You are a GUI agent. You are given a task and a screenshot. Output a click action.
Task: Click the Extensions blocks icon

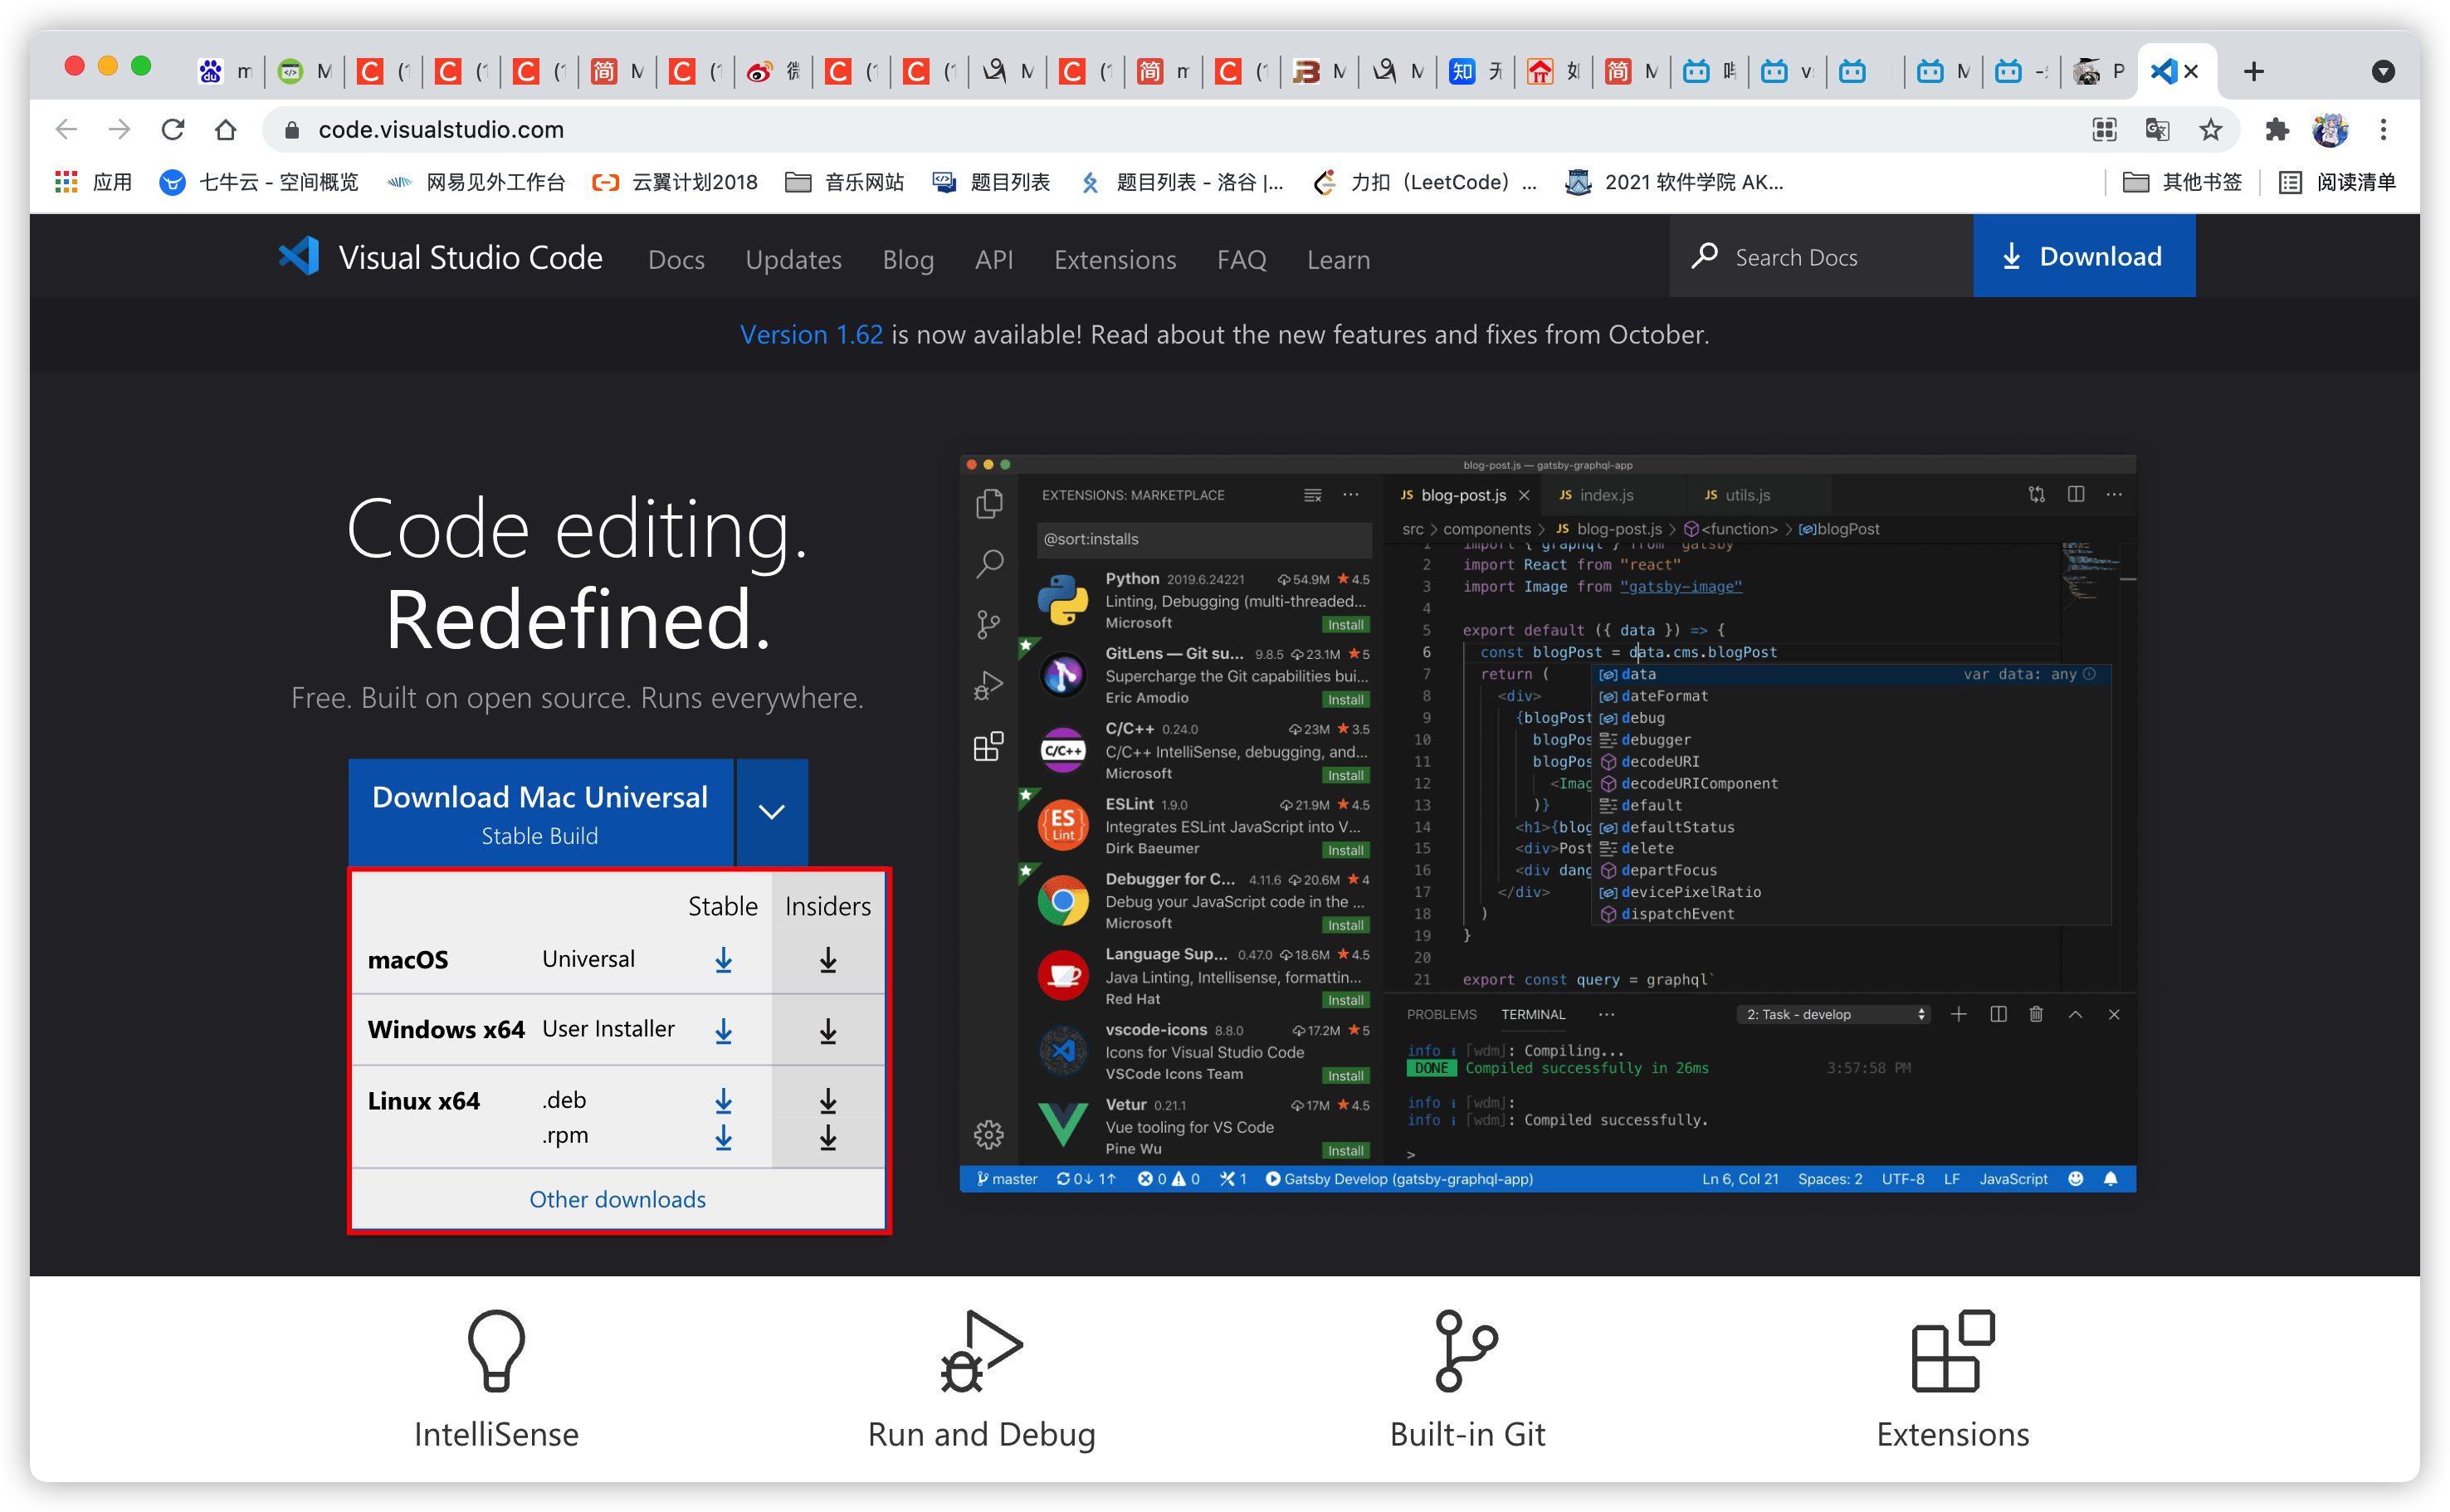(x=1952, y=1350)
